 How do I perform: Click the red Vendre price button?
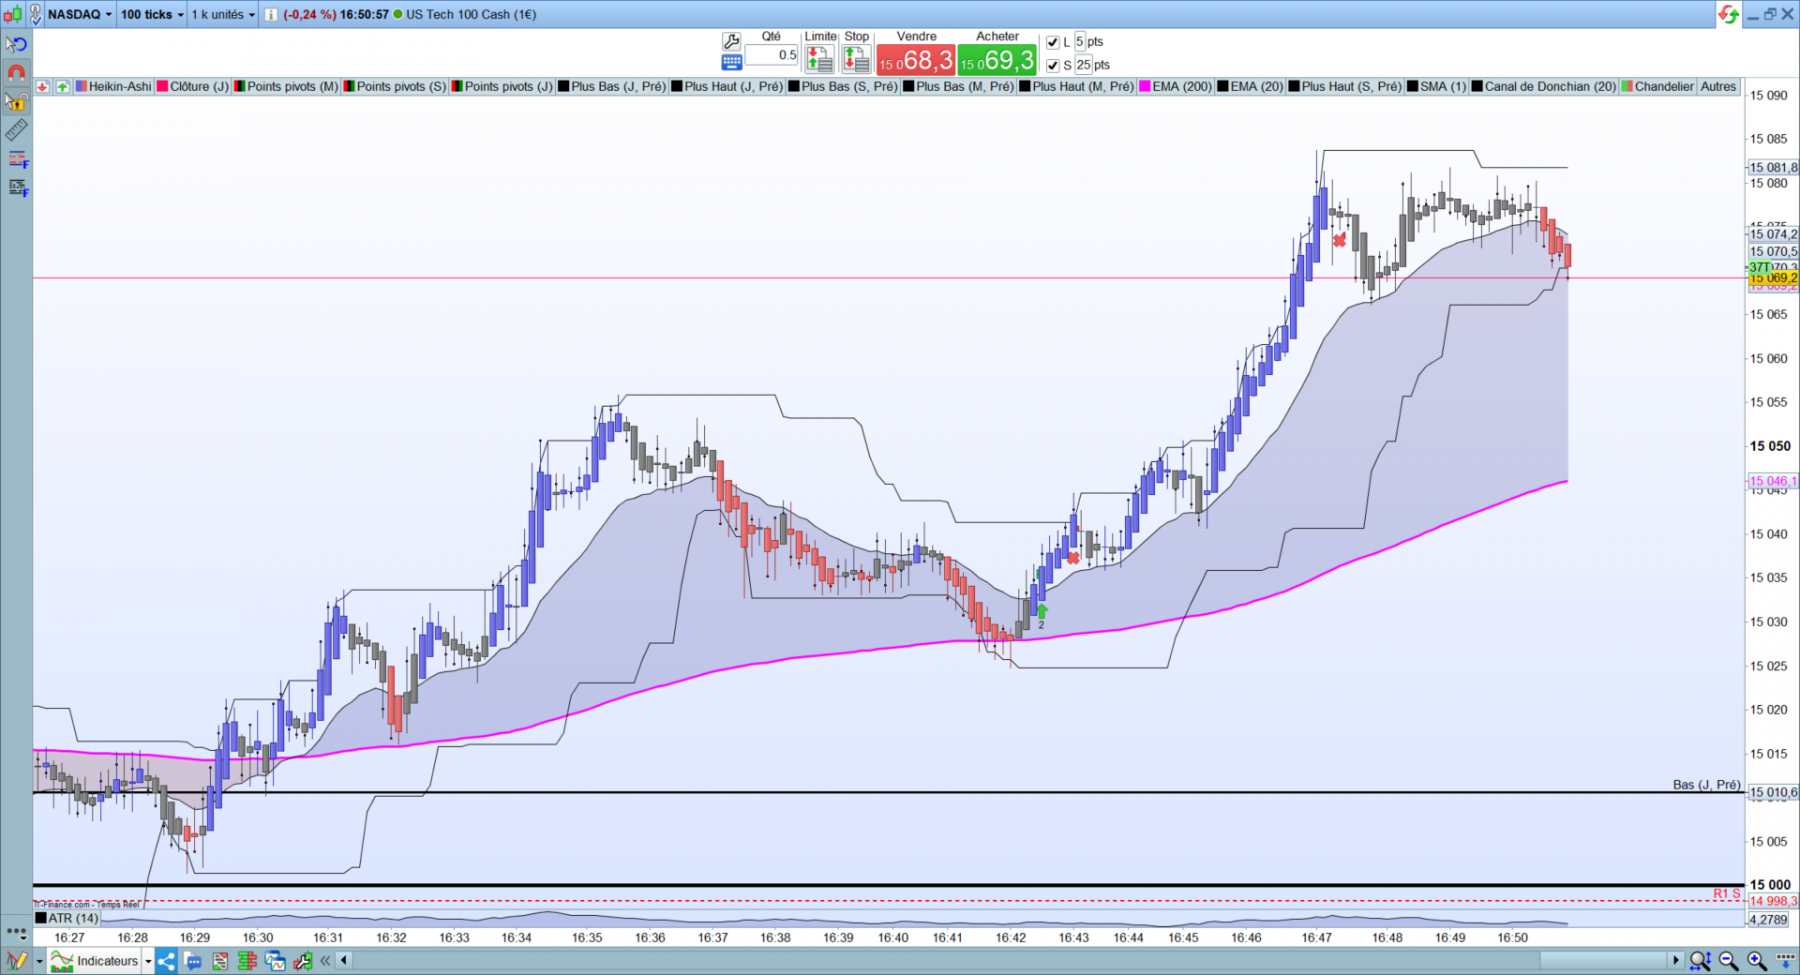(x=916, y=60)
